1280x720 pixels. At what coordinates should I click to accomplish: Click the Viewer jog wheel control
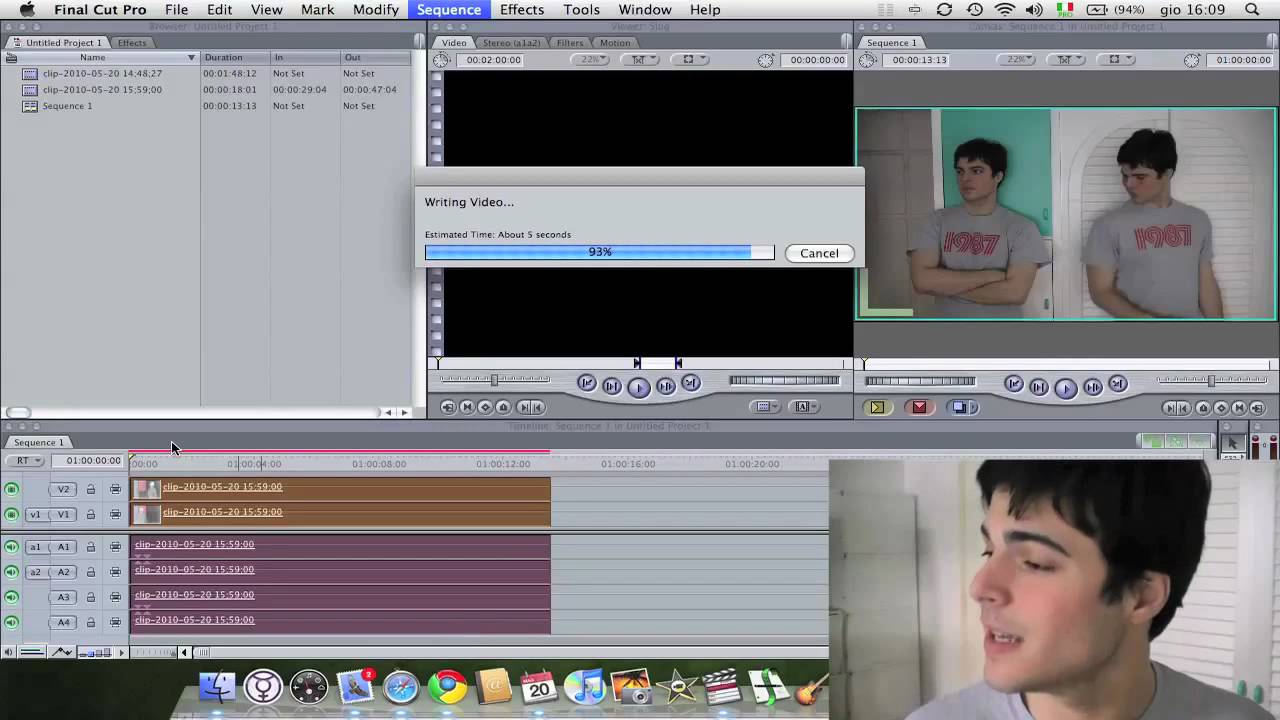click(x=784, y=380)
